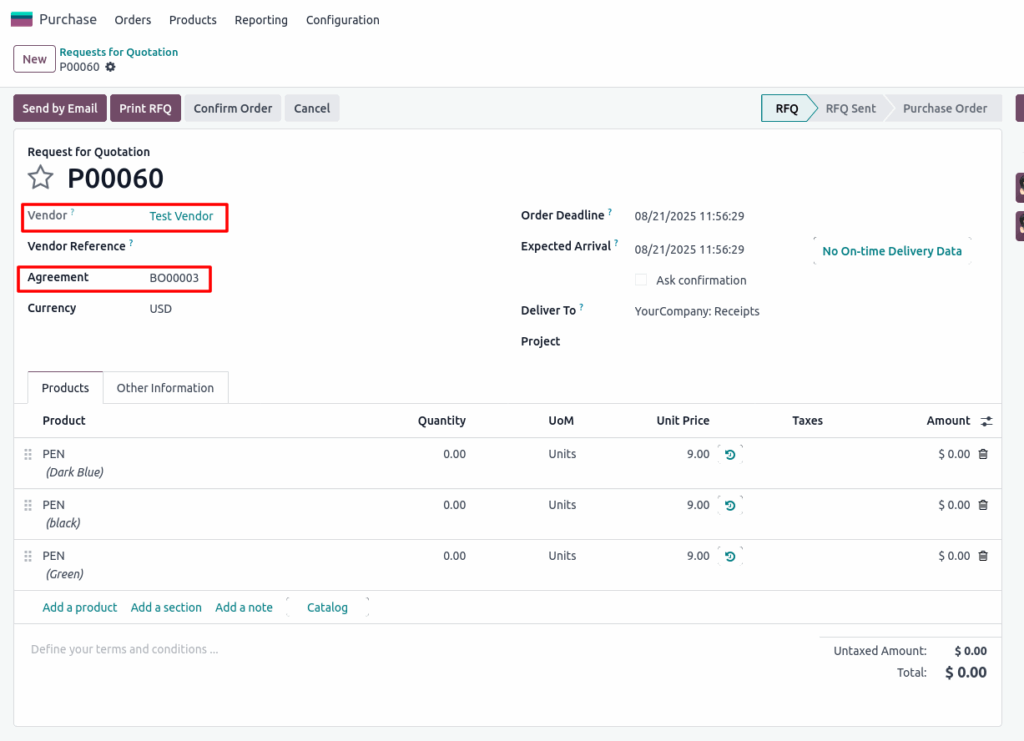The image size is (1024, 741).
Task: Click Add a section link
Action: [166, 608]
